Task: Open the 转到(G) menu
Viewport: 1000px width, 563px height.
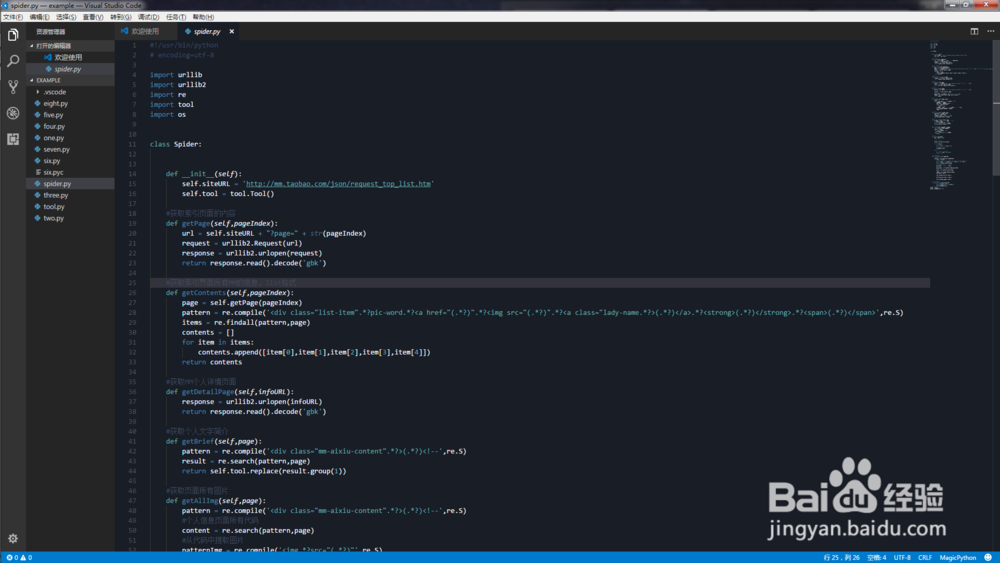Action: [121, 17]
